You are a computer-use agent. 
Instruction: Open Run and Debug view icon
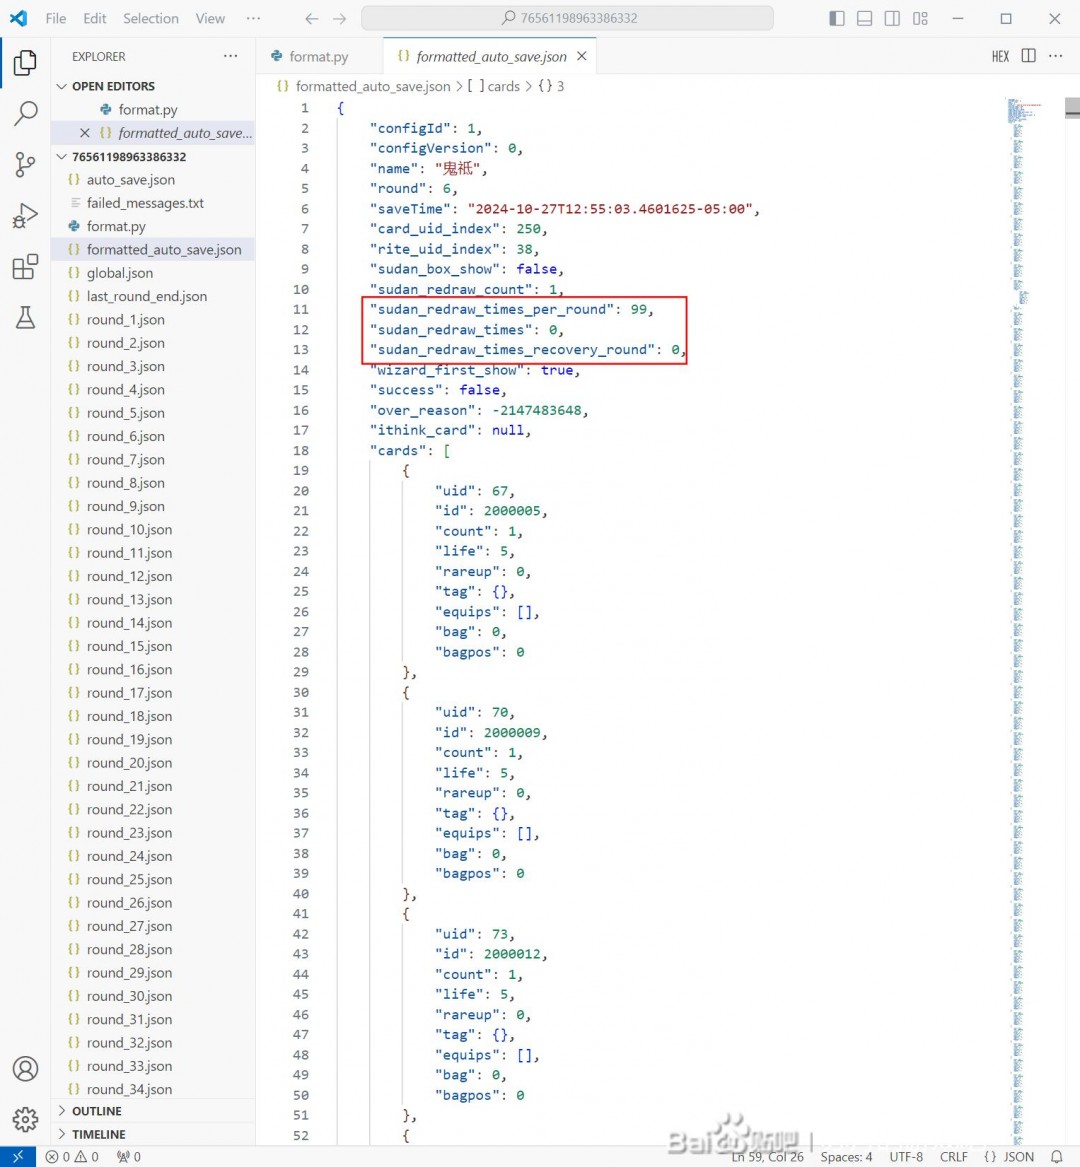[x=25, y=216]
